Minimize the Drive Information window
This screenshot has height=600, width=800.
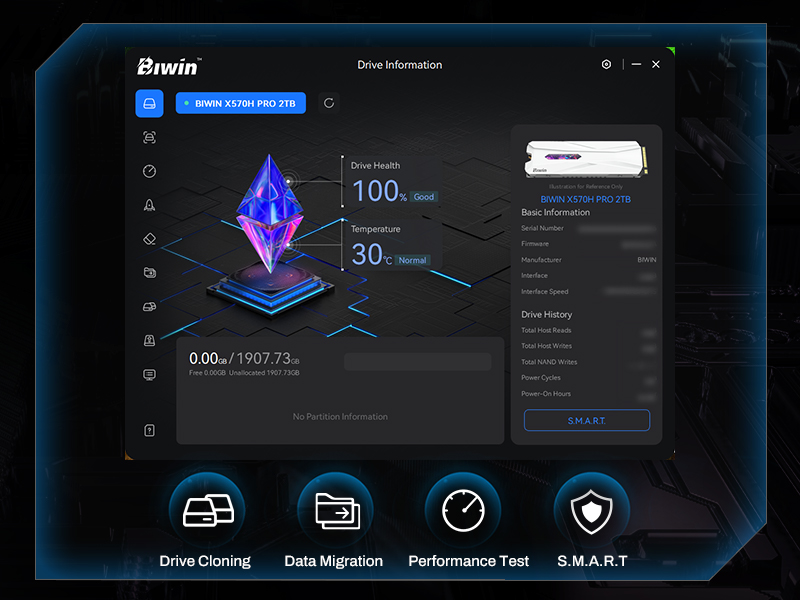pyautogui.click(x=636, y=64)
